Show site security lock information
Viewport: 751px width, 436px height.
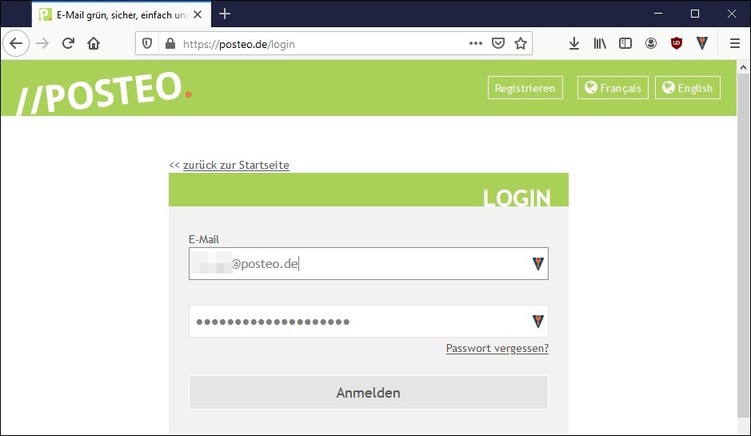tap(170, 44)
